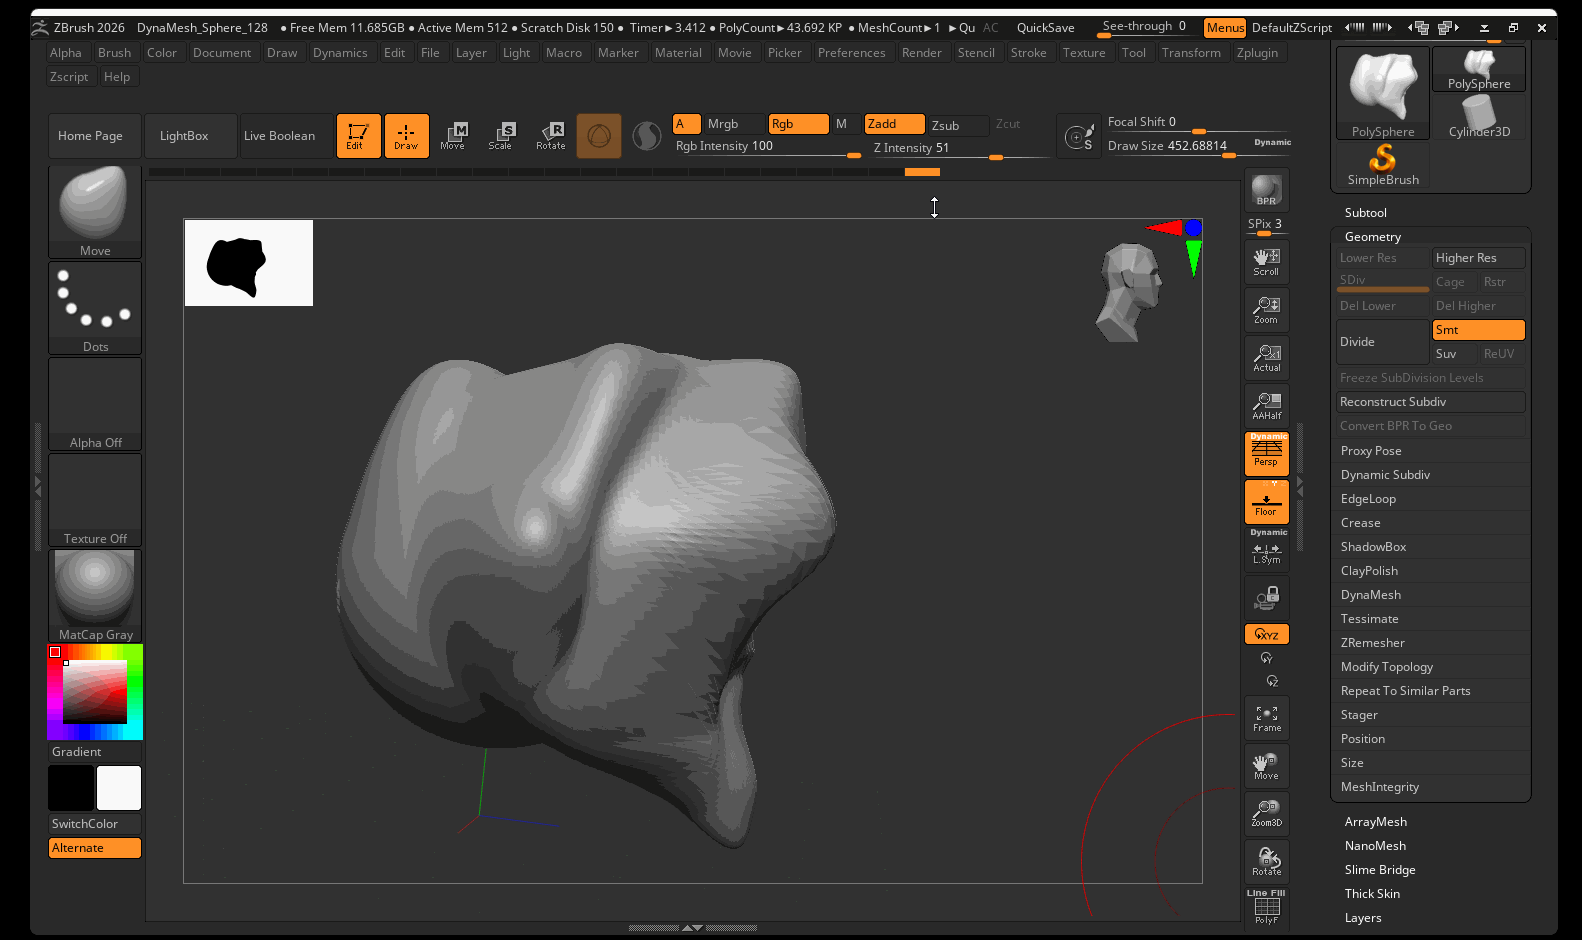Select the Rotate transform tool in top shelf
Screen dimensions: 1582x940
point(551,135)
